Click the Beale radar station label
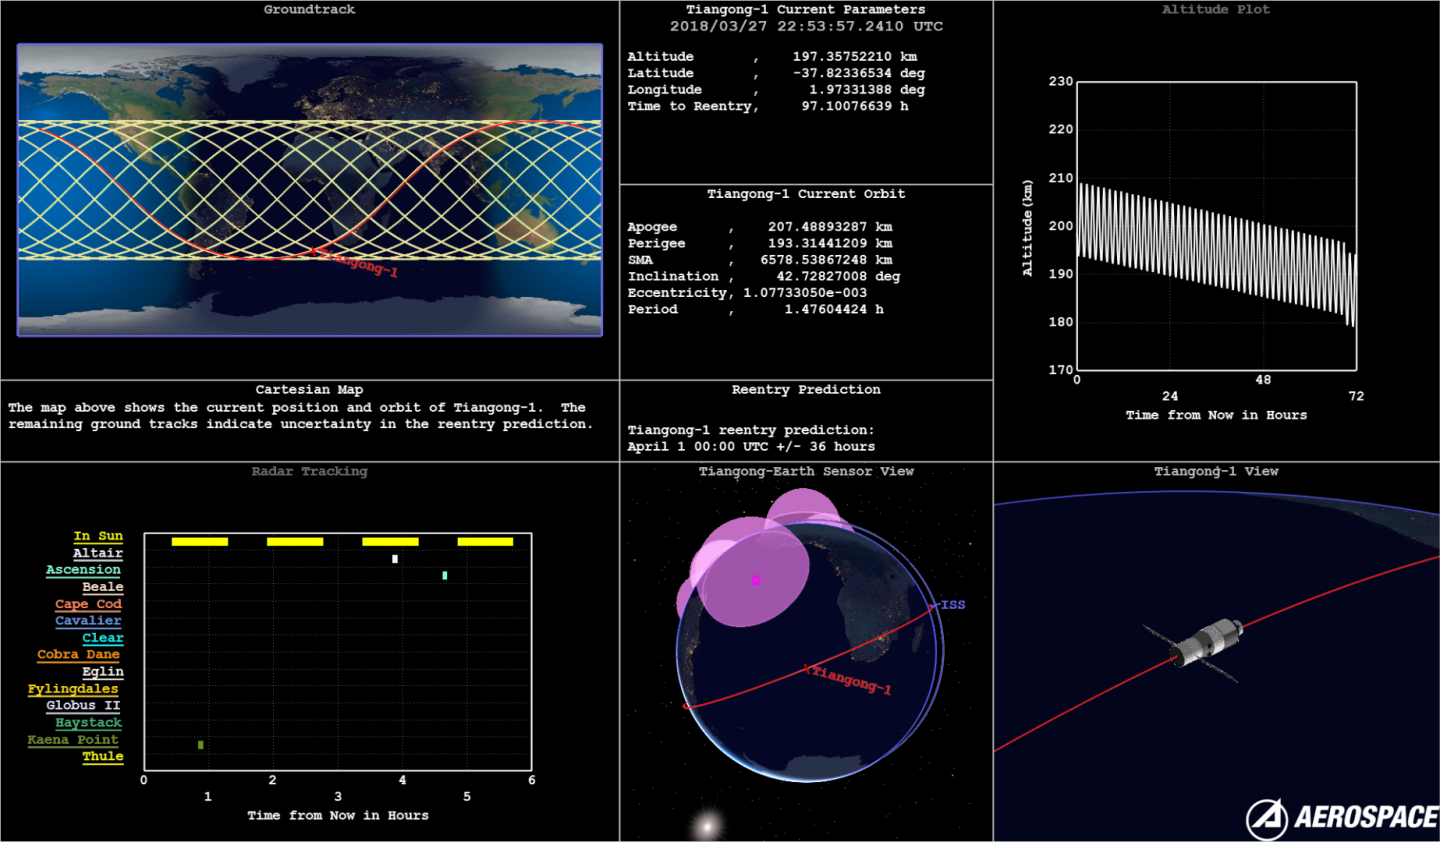This screenshot has width=1440, height=842. (x=103, y=587)
